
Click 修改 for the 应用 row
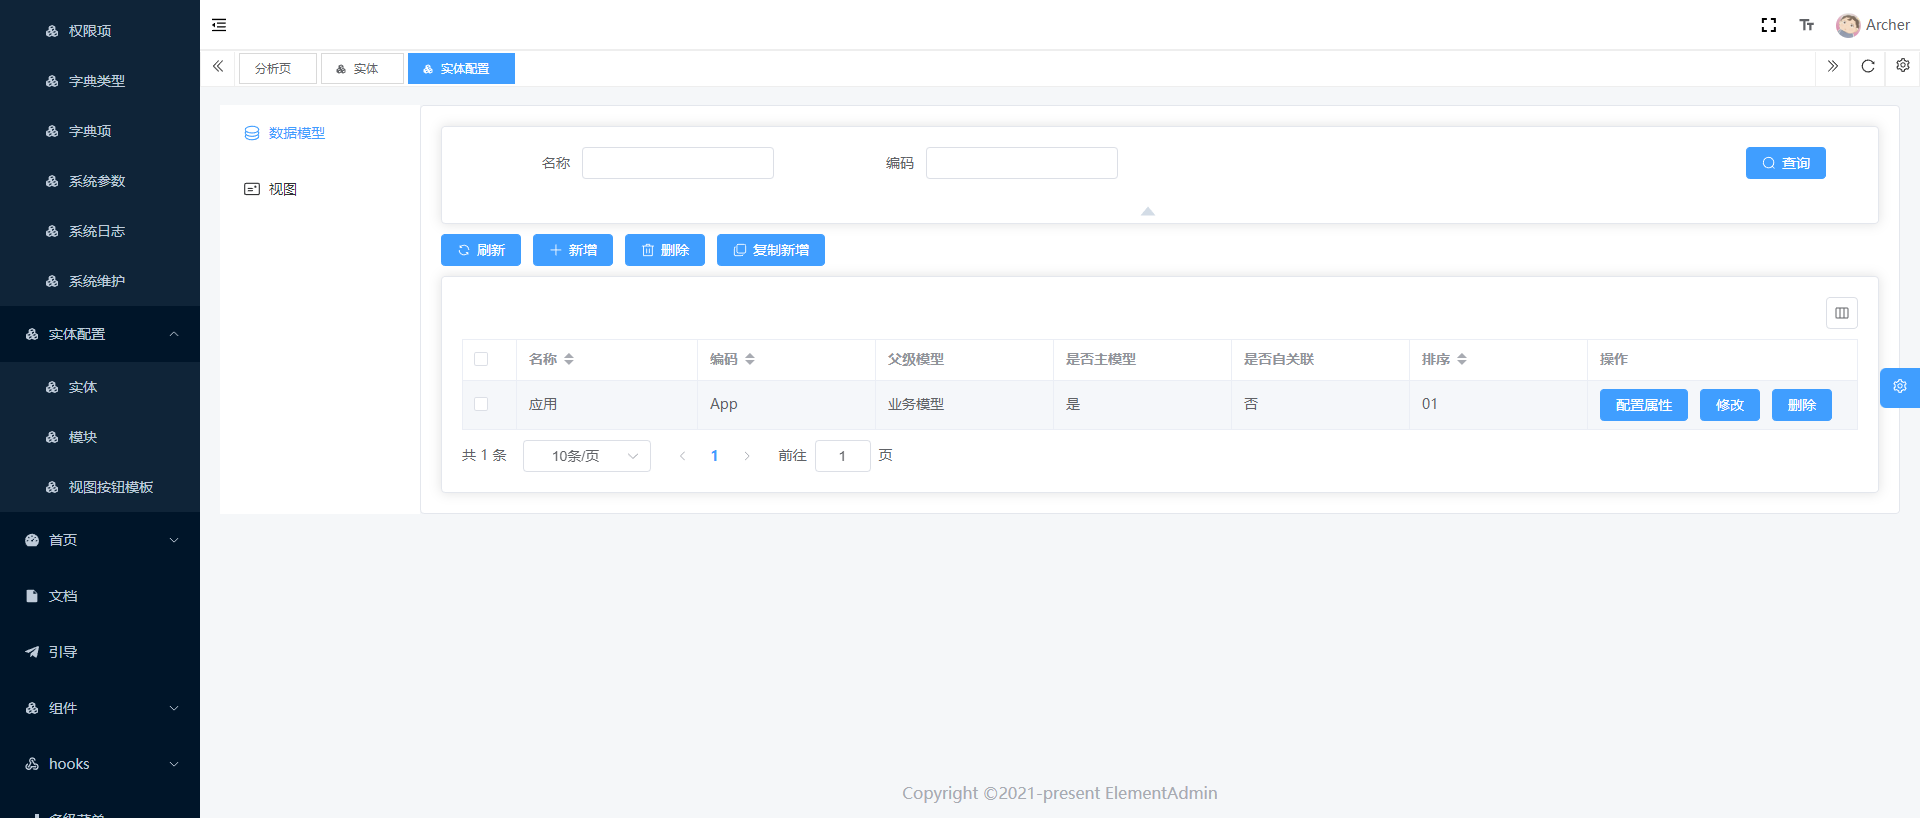coord(1730,405)
